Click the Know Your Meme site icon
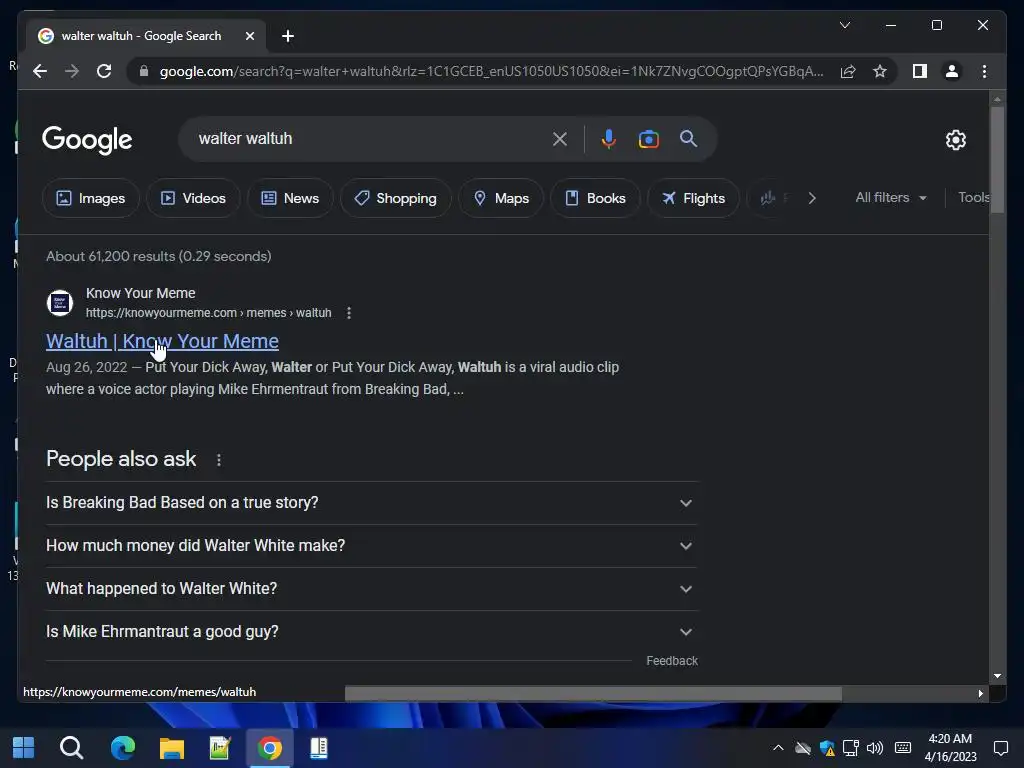This screenshot has height=768, width=1024. point(60,303)
